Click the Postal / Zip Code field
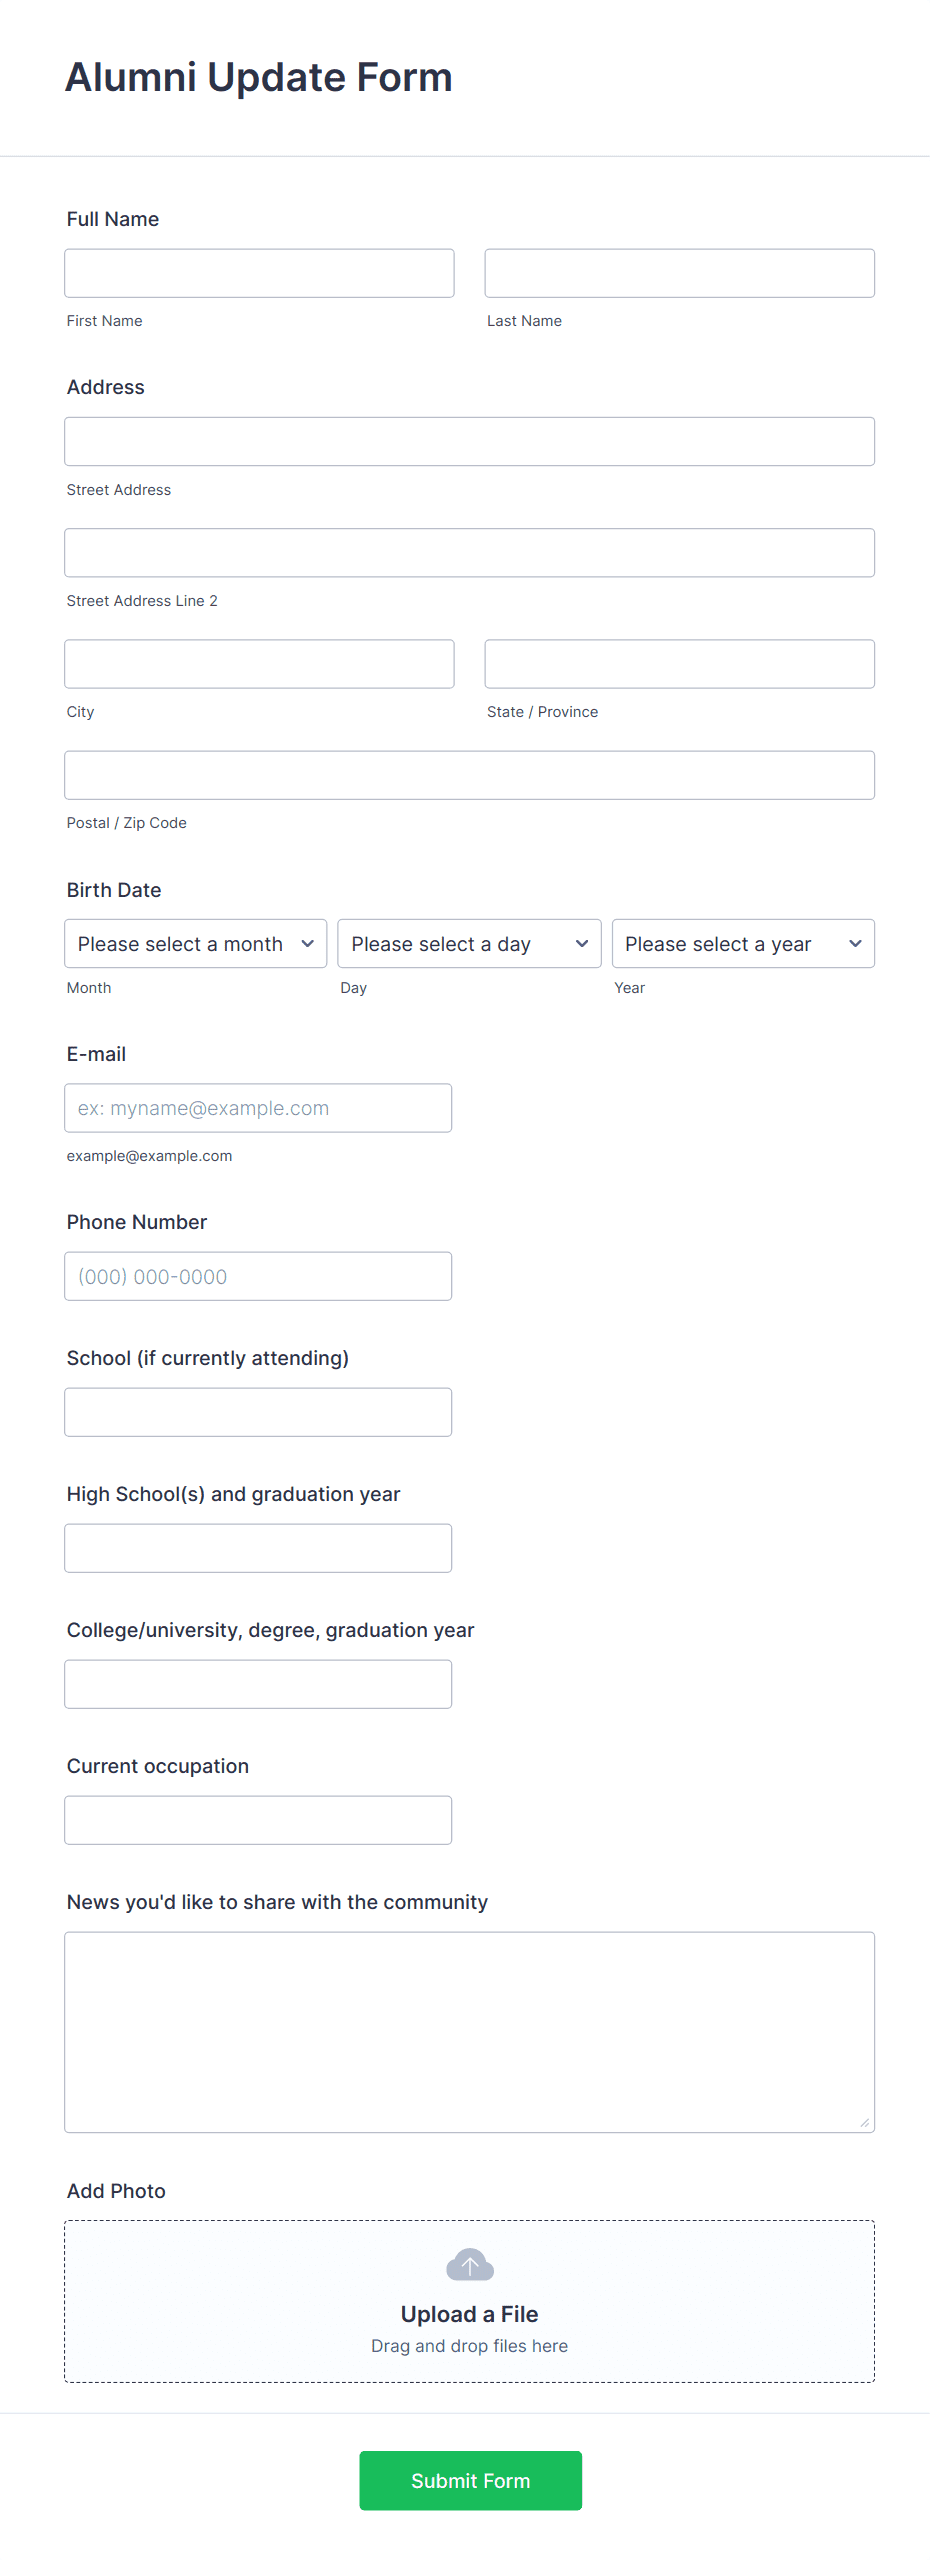The height and width of the screenshot is (2560, 930). coord(469,774)
